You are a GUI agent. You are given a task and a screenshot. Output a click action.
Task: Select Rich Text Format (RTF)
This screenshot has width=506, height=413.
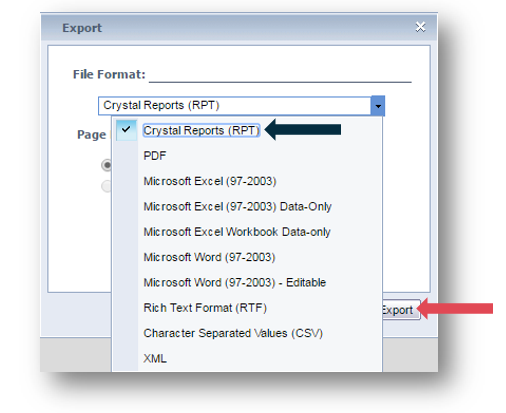[x=205, y=308]
